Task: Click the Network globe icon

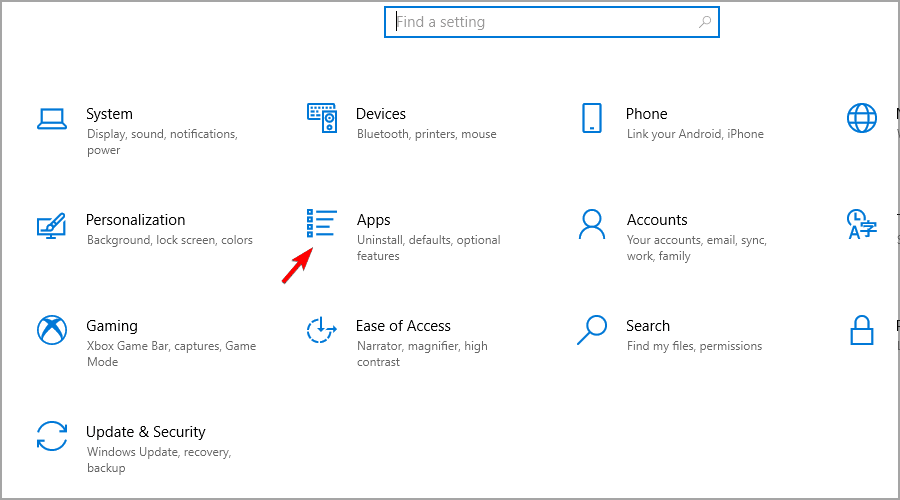Action: [x=862, y=118]
